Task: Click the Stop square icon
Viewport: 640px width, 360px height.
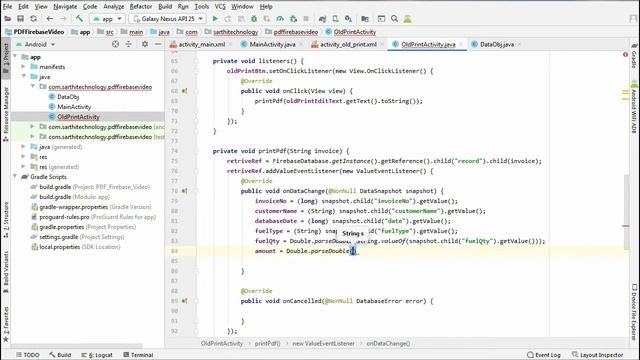Action: (x=306, y=19)
